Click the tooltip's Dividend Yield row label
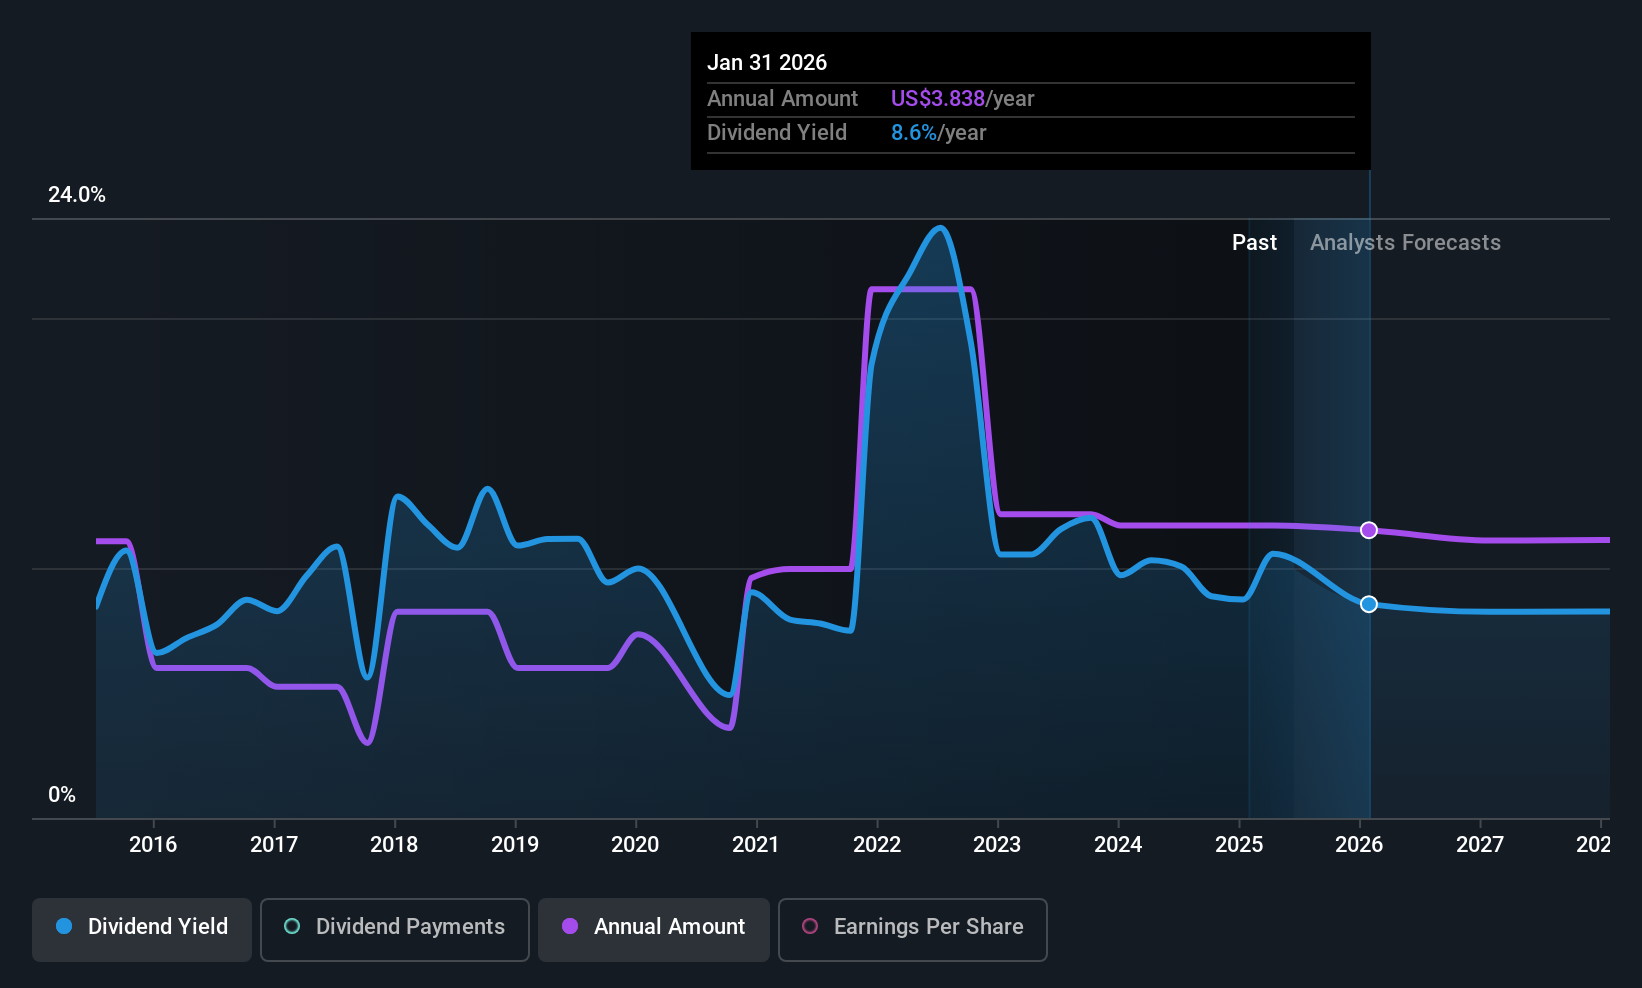 point(777,133)
